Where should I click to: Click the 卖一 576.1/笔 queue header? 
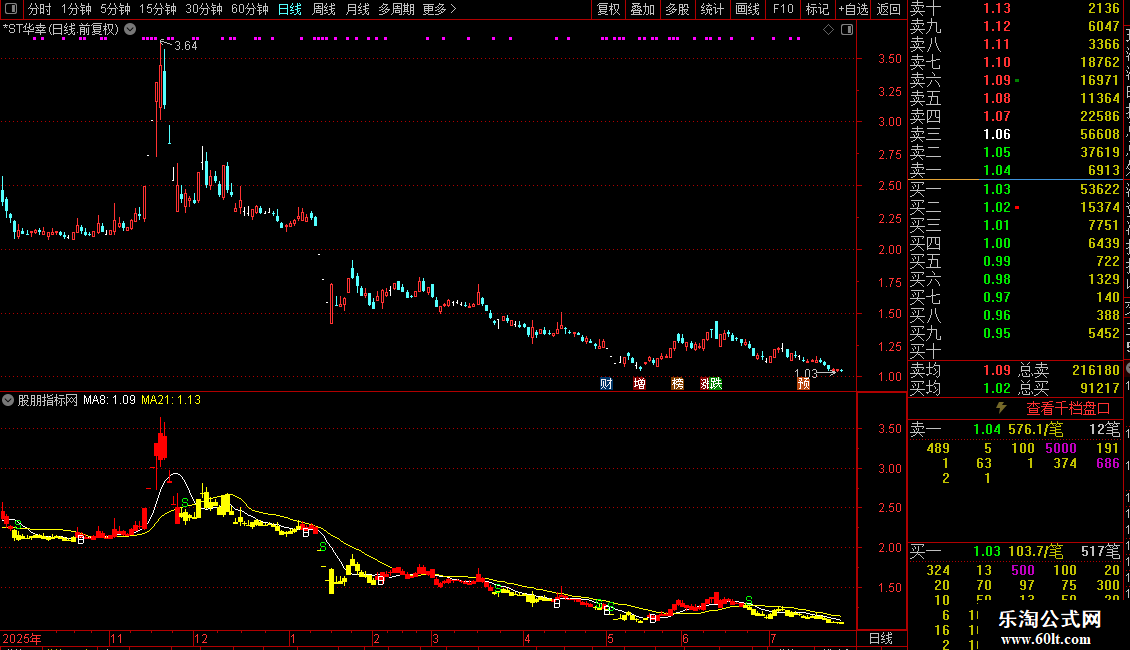coord(1015,429)
